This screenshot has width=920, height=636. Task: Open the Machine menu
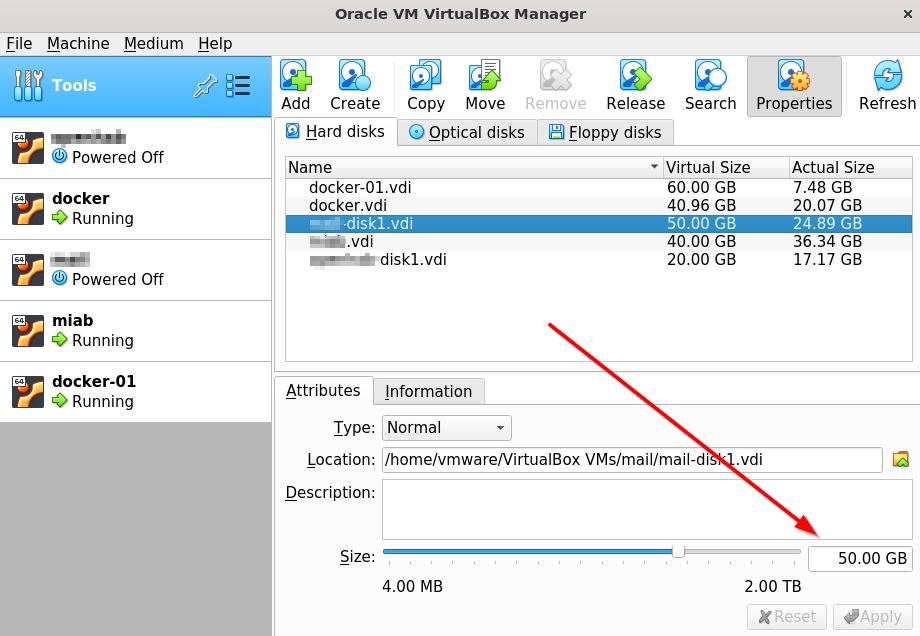(78, 43)
